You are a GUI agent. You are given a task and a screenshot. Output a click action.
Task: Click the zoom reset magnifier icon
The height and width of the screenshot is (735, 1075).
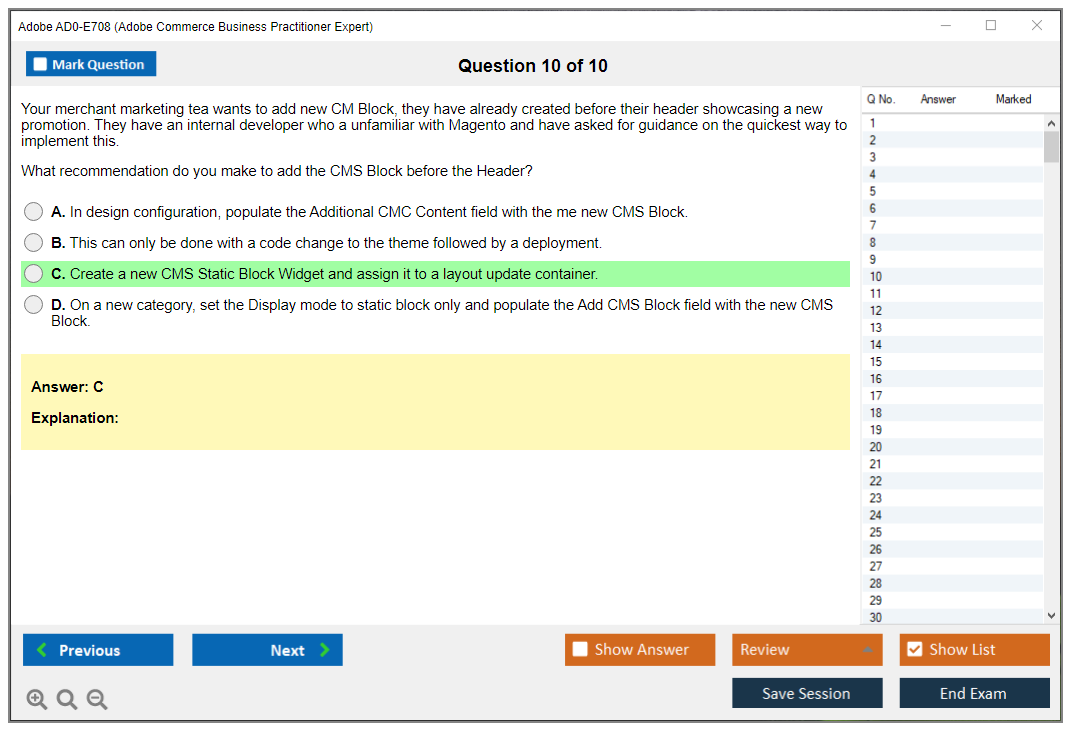[67, 700]
